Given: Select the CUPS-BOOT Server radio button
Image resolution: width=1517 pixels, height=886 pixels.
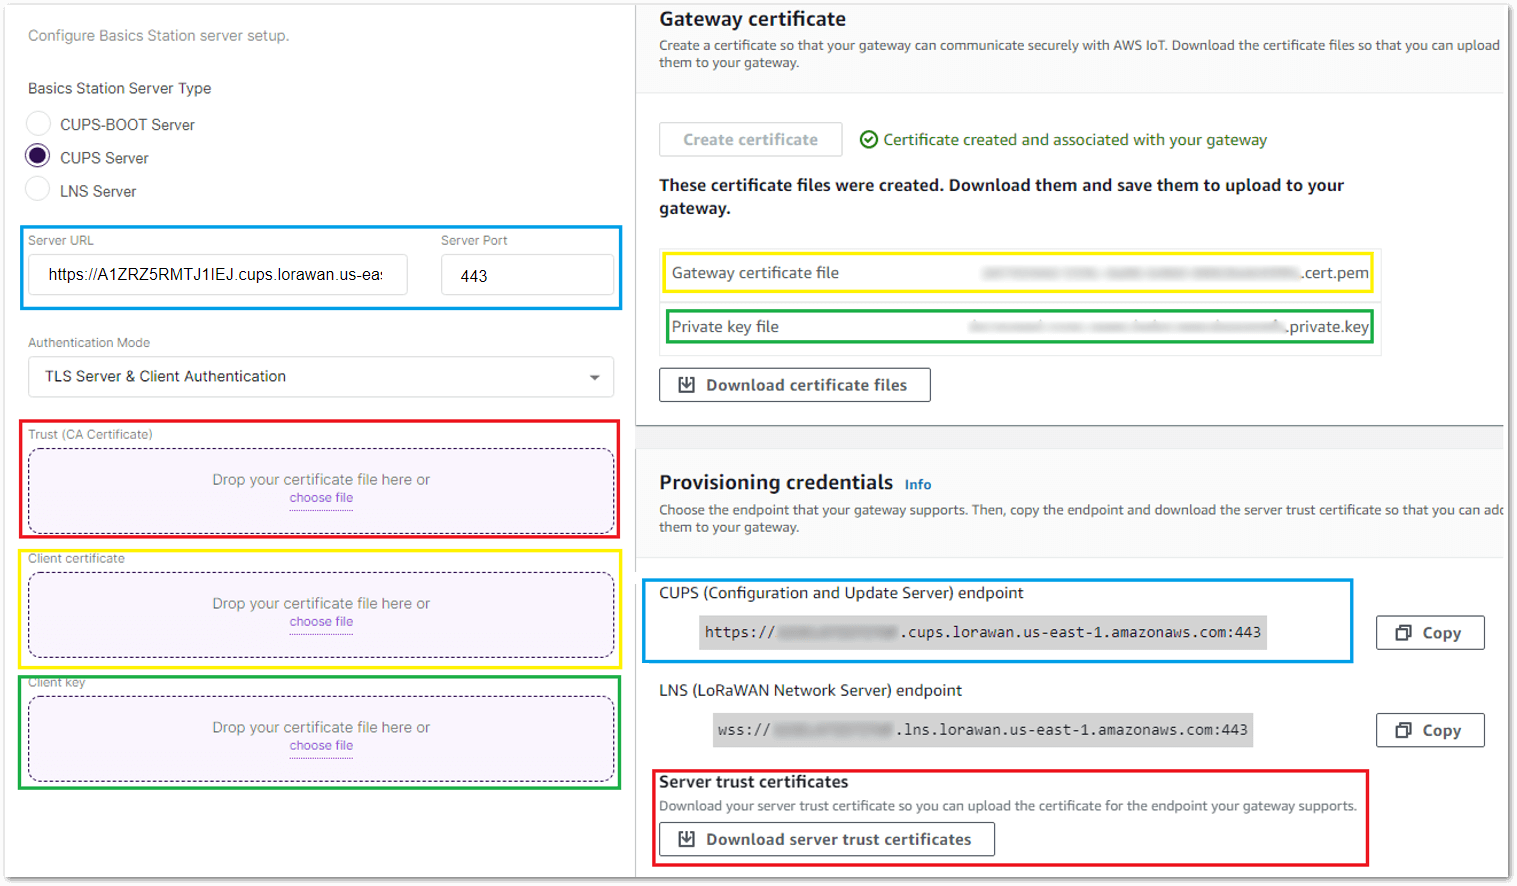Looking at the screenshot, I should 38,124.
